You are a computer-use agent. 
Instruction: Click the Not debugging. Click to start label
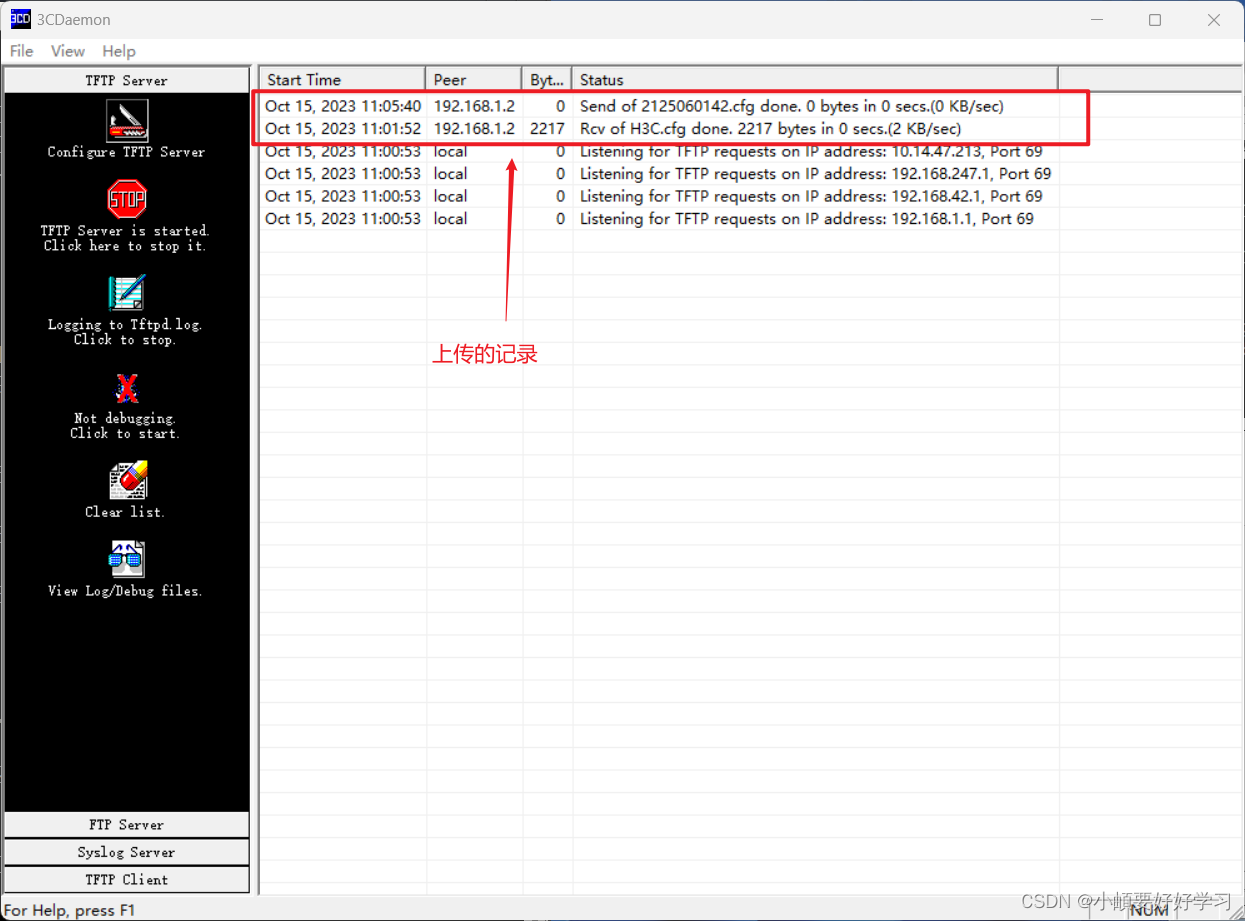pos(125,426)
